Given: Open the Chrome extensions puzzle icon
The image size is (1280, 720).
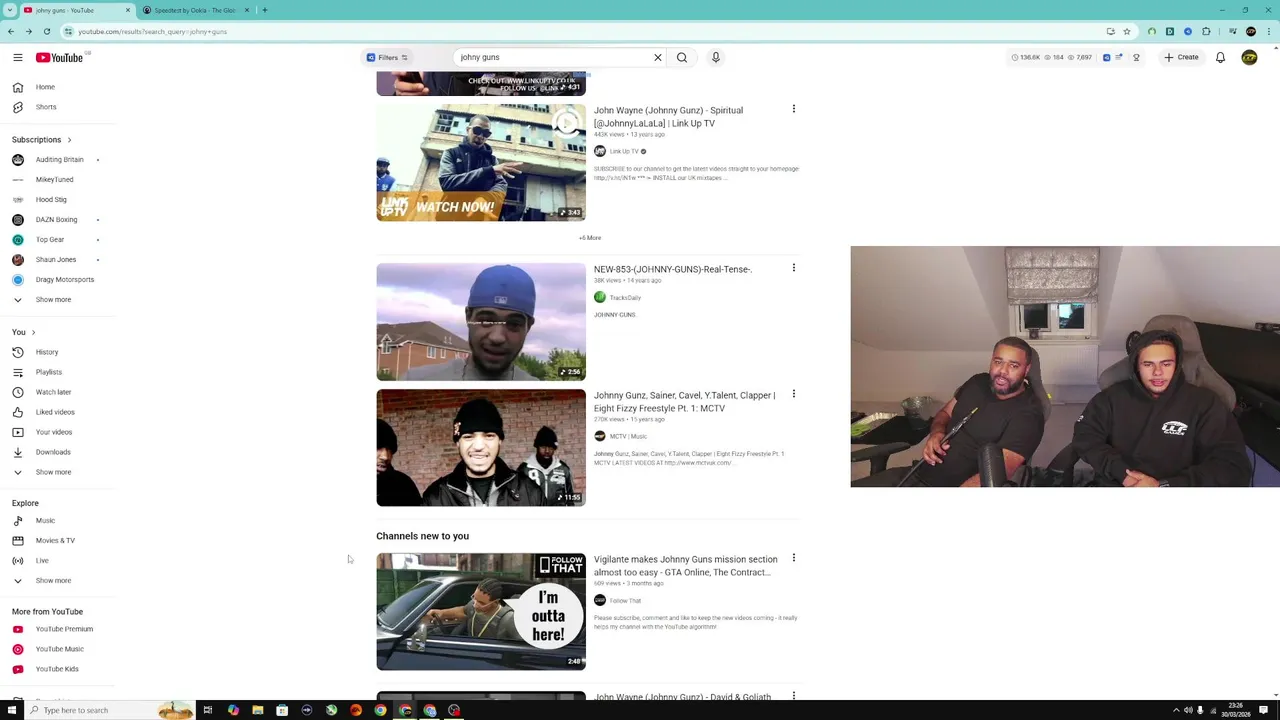Looking at the screenshot, I should tap(1206, 31).
